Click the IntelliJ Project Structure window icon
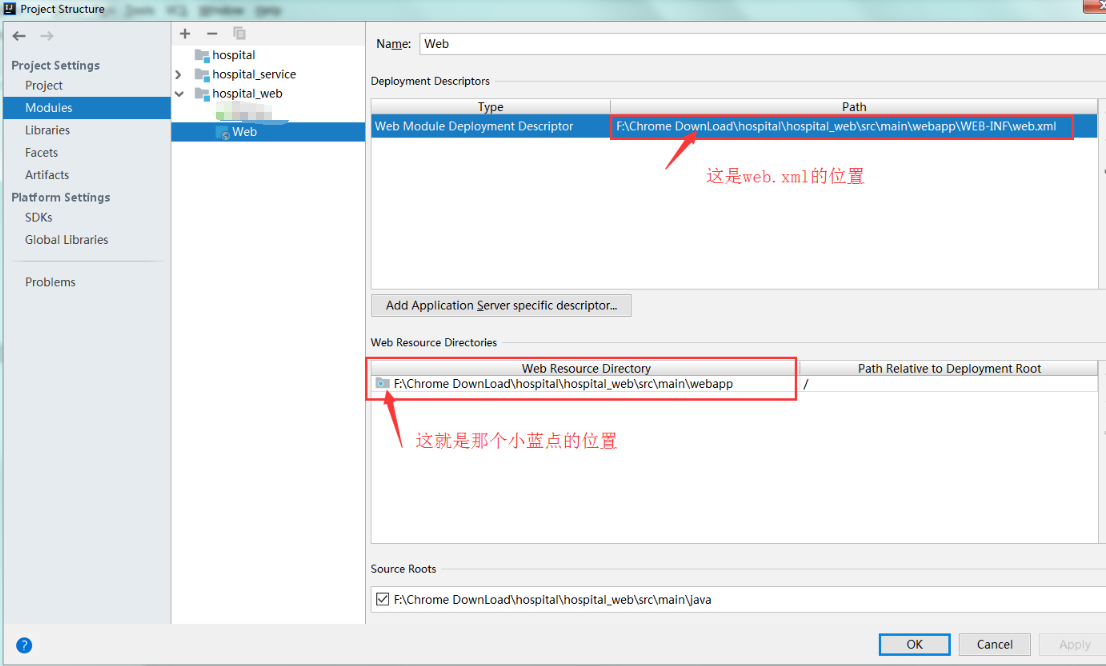The width and height of the screenshot is (1106, 666). (x=10, y=8)
